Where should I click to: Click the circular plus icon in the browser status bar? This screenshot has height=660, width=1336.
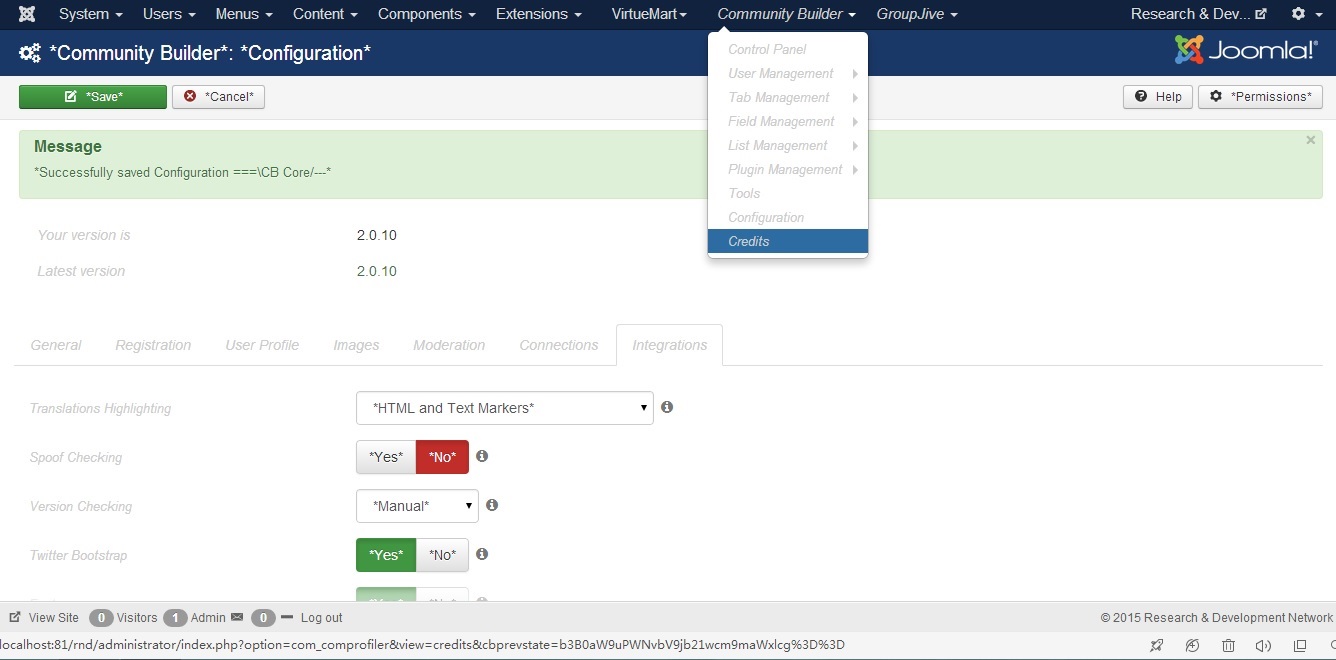(1192, 646)
